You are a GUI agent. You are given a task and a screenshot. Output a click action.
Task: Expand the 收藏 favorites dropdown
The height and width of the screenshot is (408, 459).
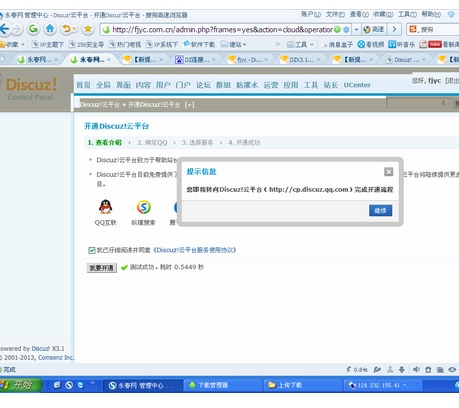[x=23, y=44]
